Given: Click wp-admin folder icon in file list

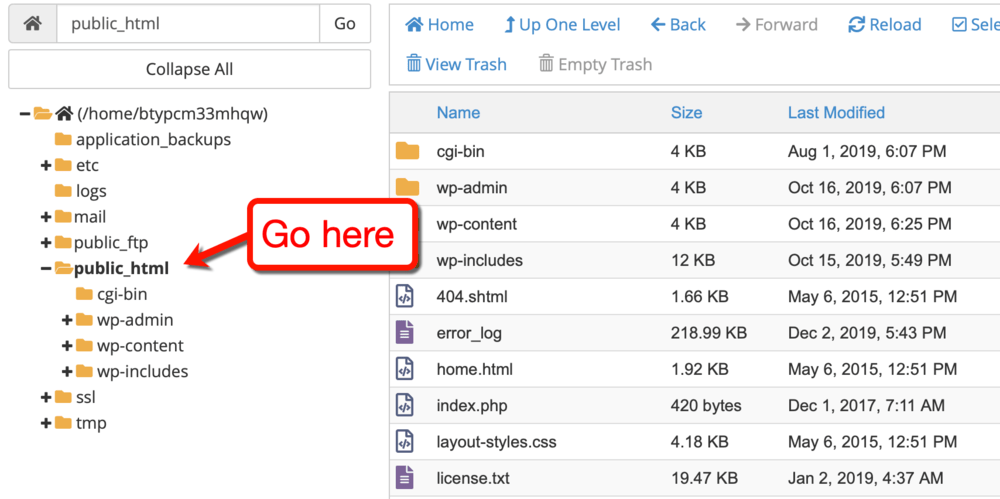Looking at the screenshot, I should pyautogui.click(x=408, y=188).
